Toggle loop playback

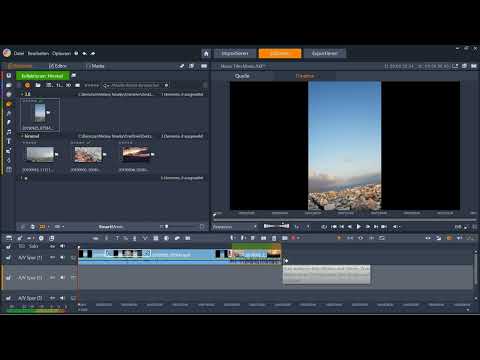click(324, 227)
